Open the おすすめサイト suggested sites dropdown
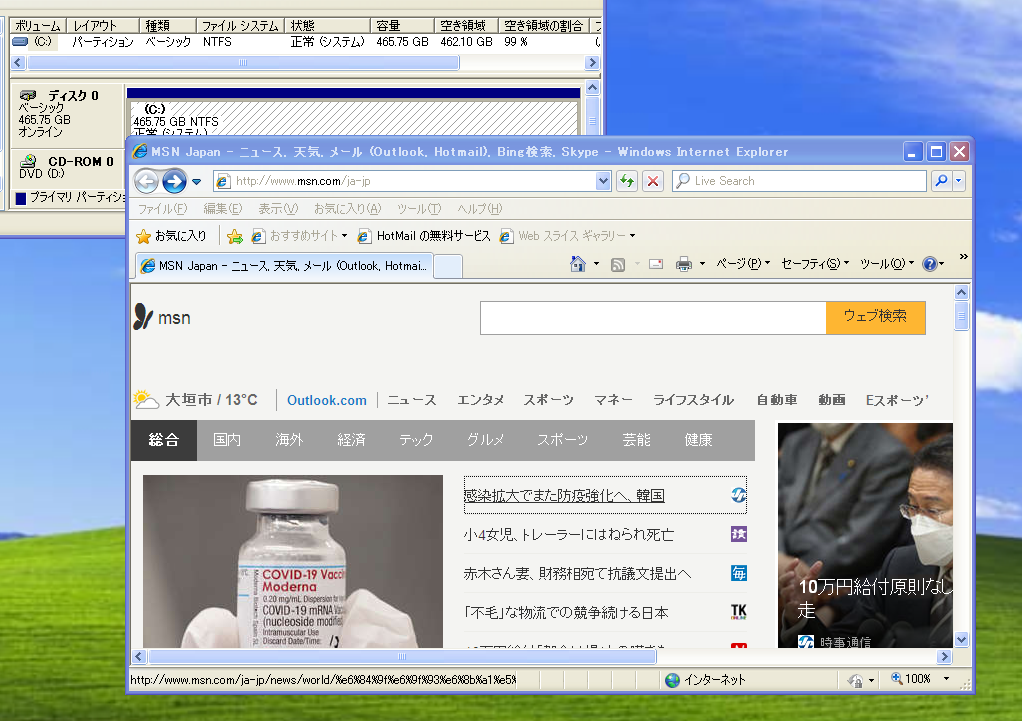The image size is (1022, 721). point(299,236)
